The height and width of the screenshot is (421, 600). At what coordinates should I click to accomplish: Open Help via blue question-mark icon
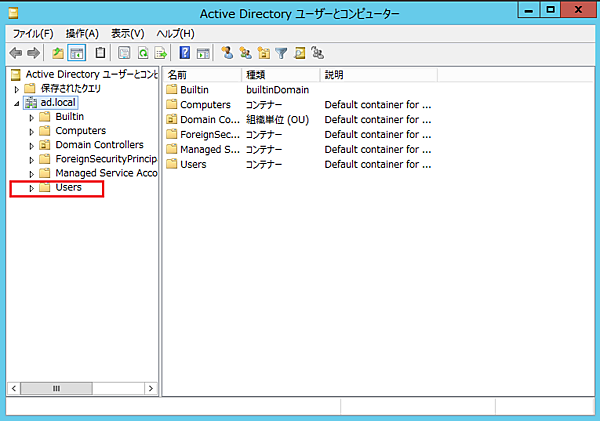(x=184, y=53)
